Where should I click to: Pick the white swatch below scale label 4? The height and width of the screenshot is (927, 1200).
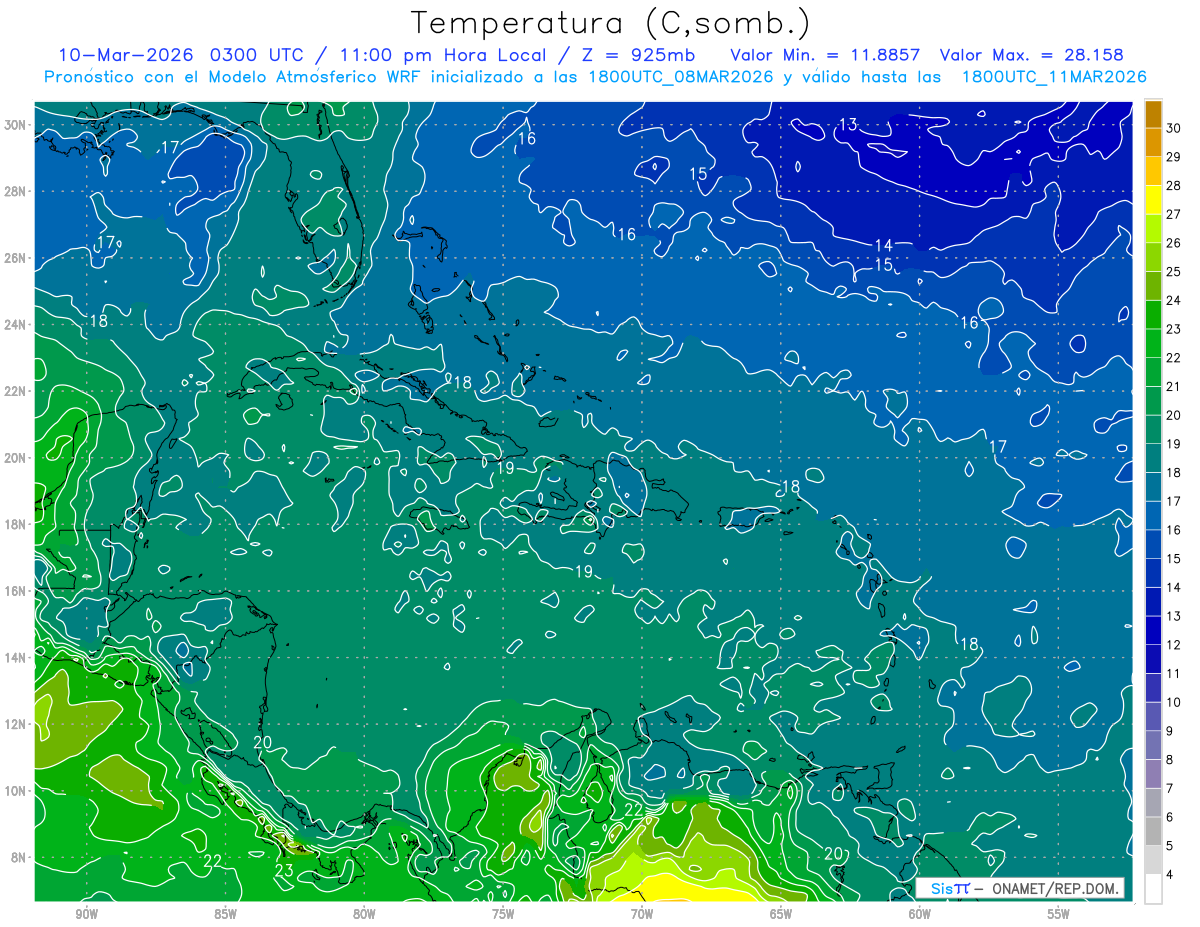[1153, 889]
